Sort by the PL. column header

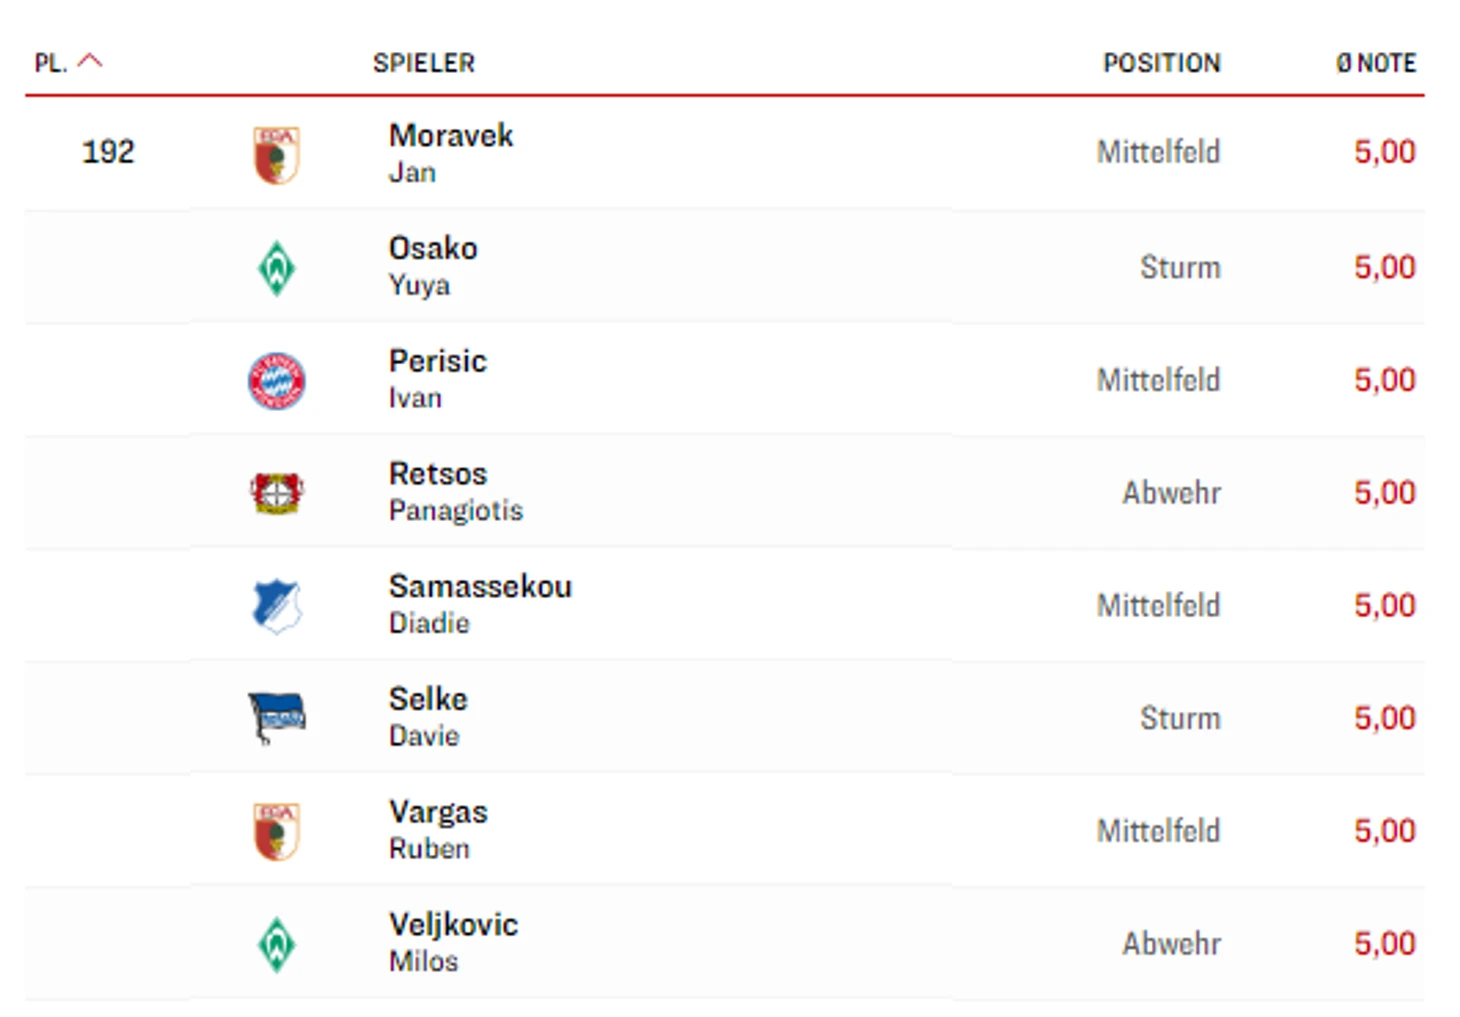click(x=50, y=63)
